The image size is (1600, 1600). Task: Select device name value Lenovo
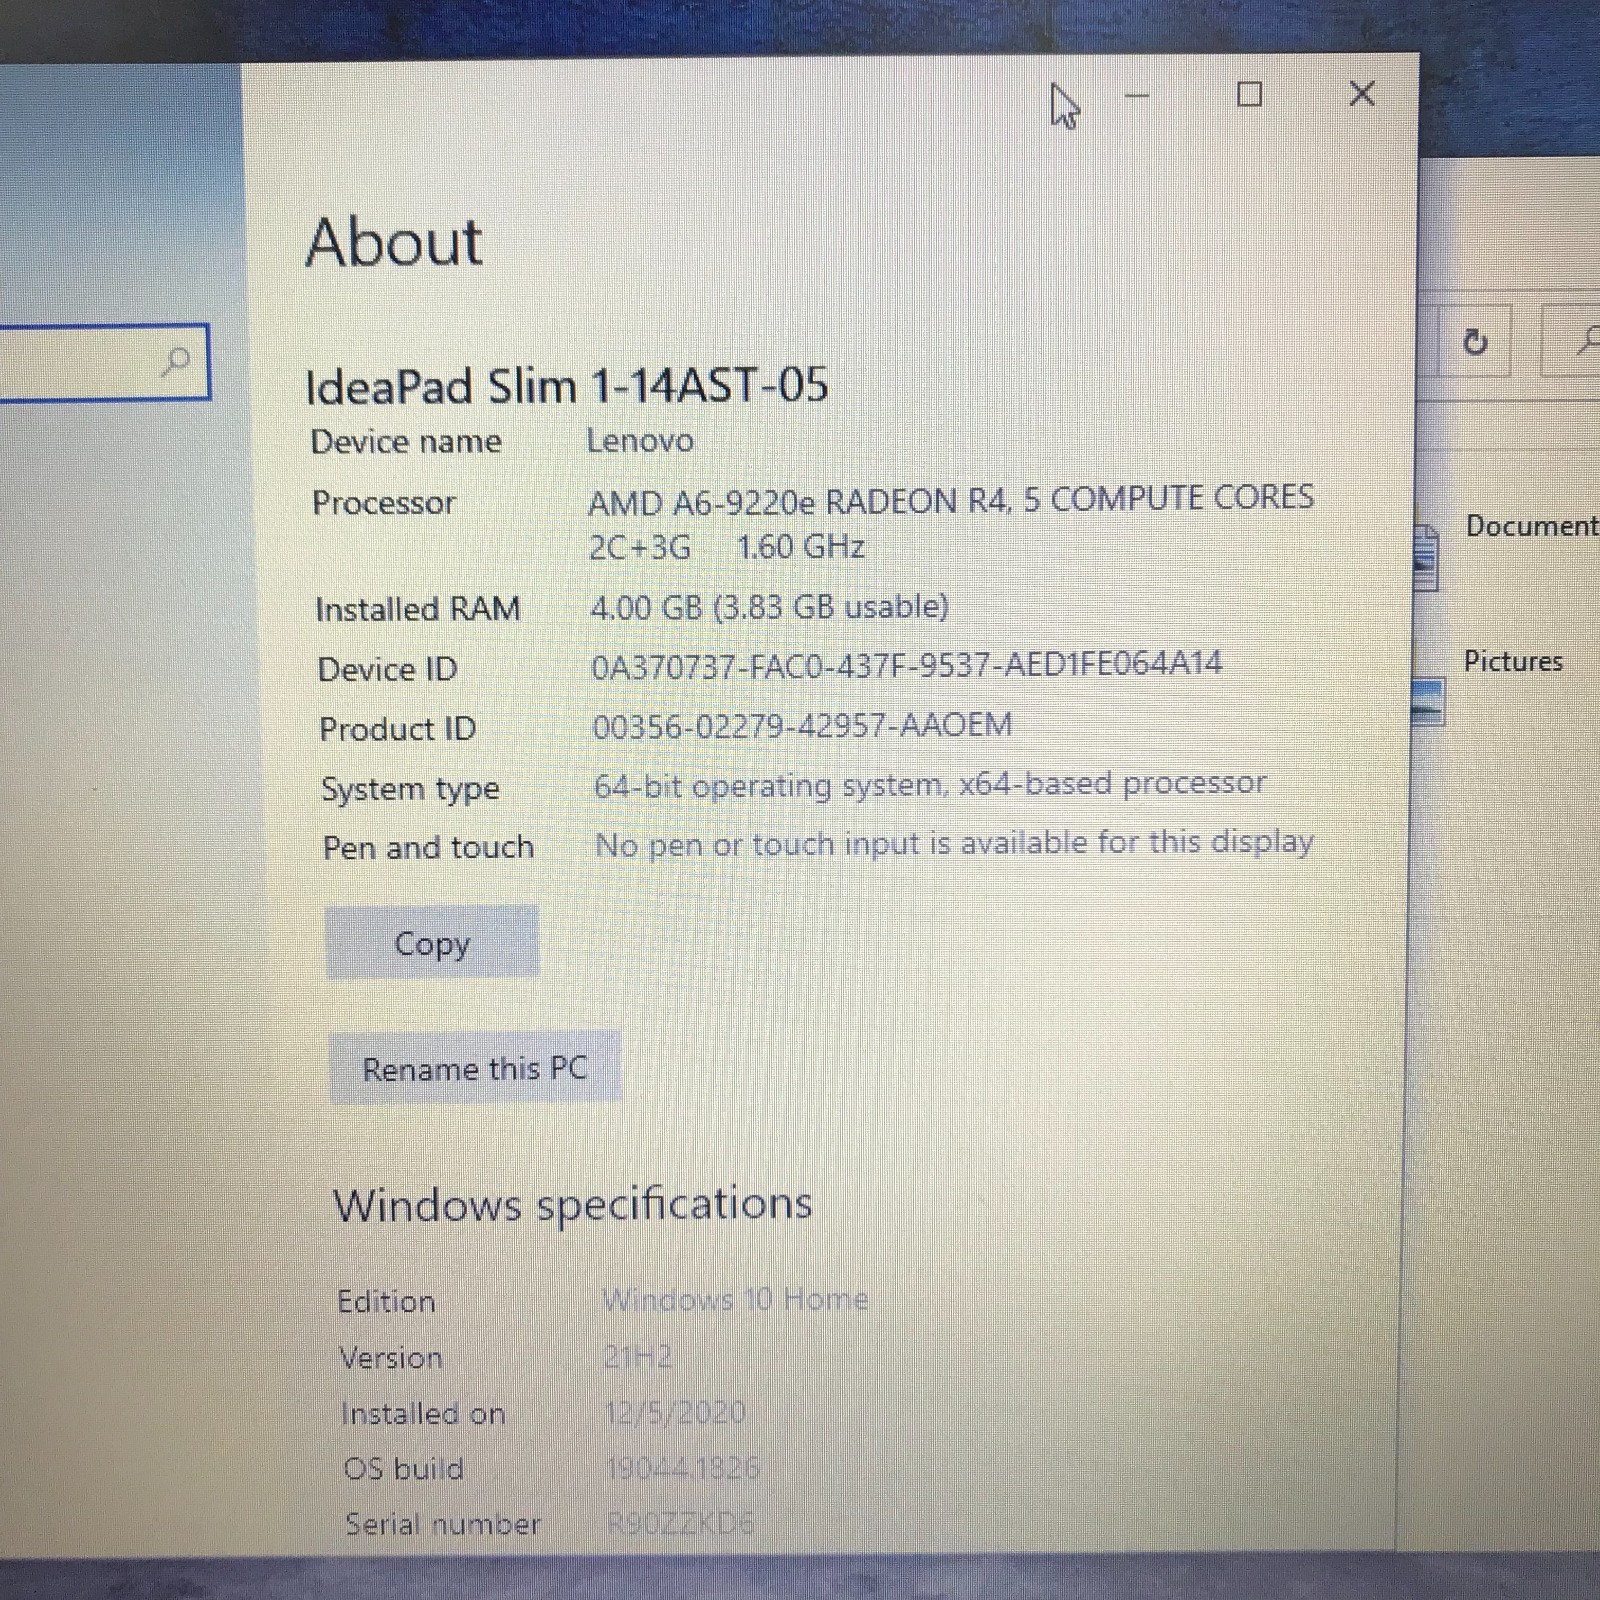640,441
